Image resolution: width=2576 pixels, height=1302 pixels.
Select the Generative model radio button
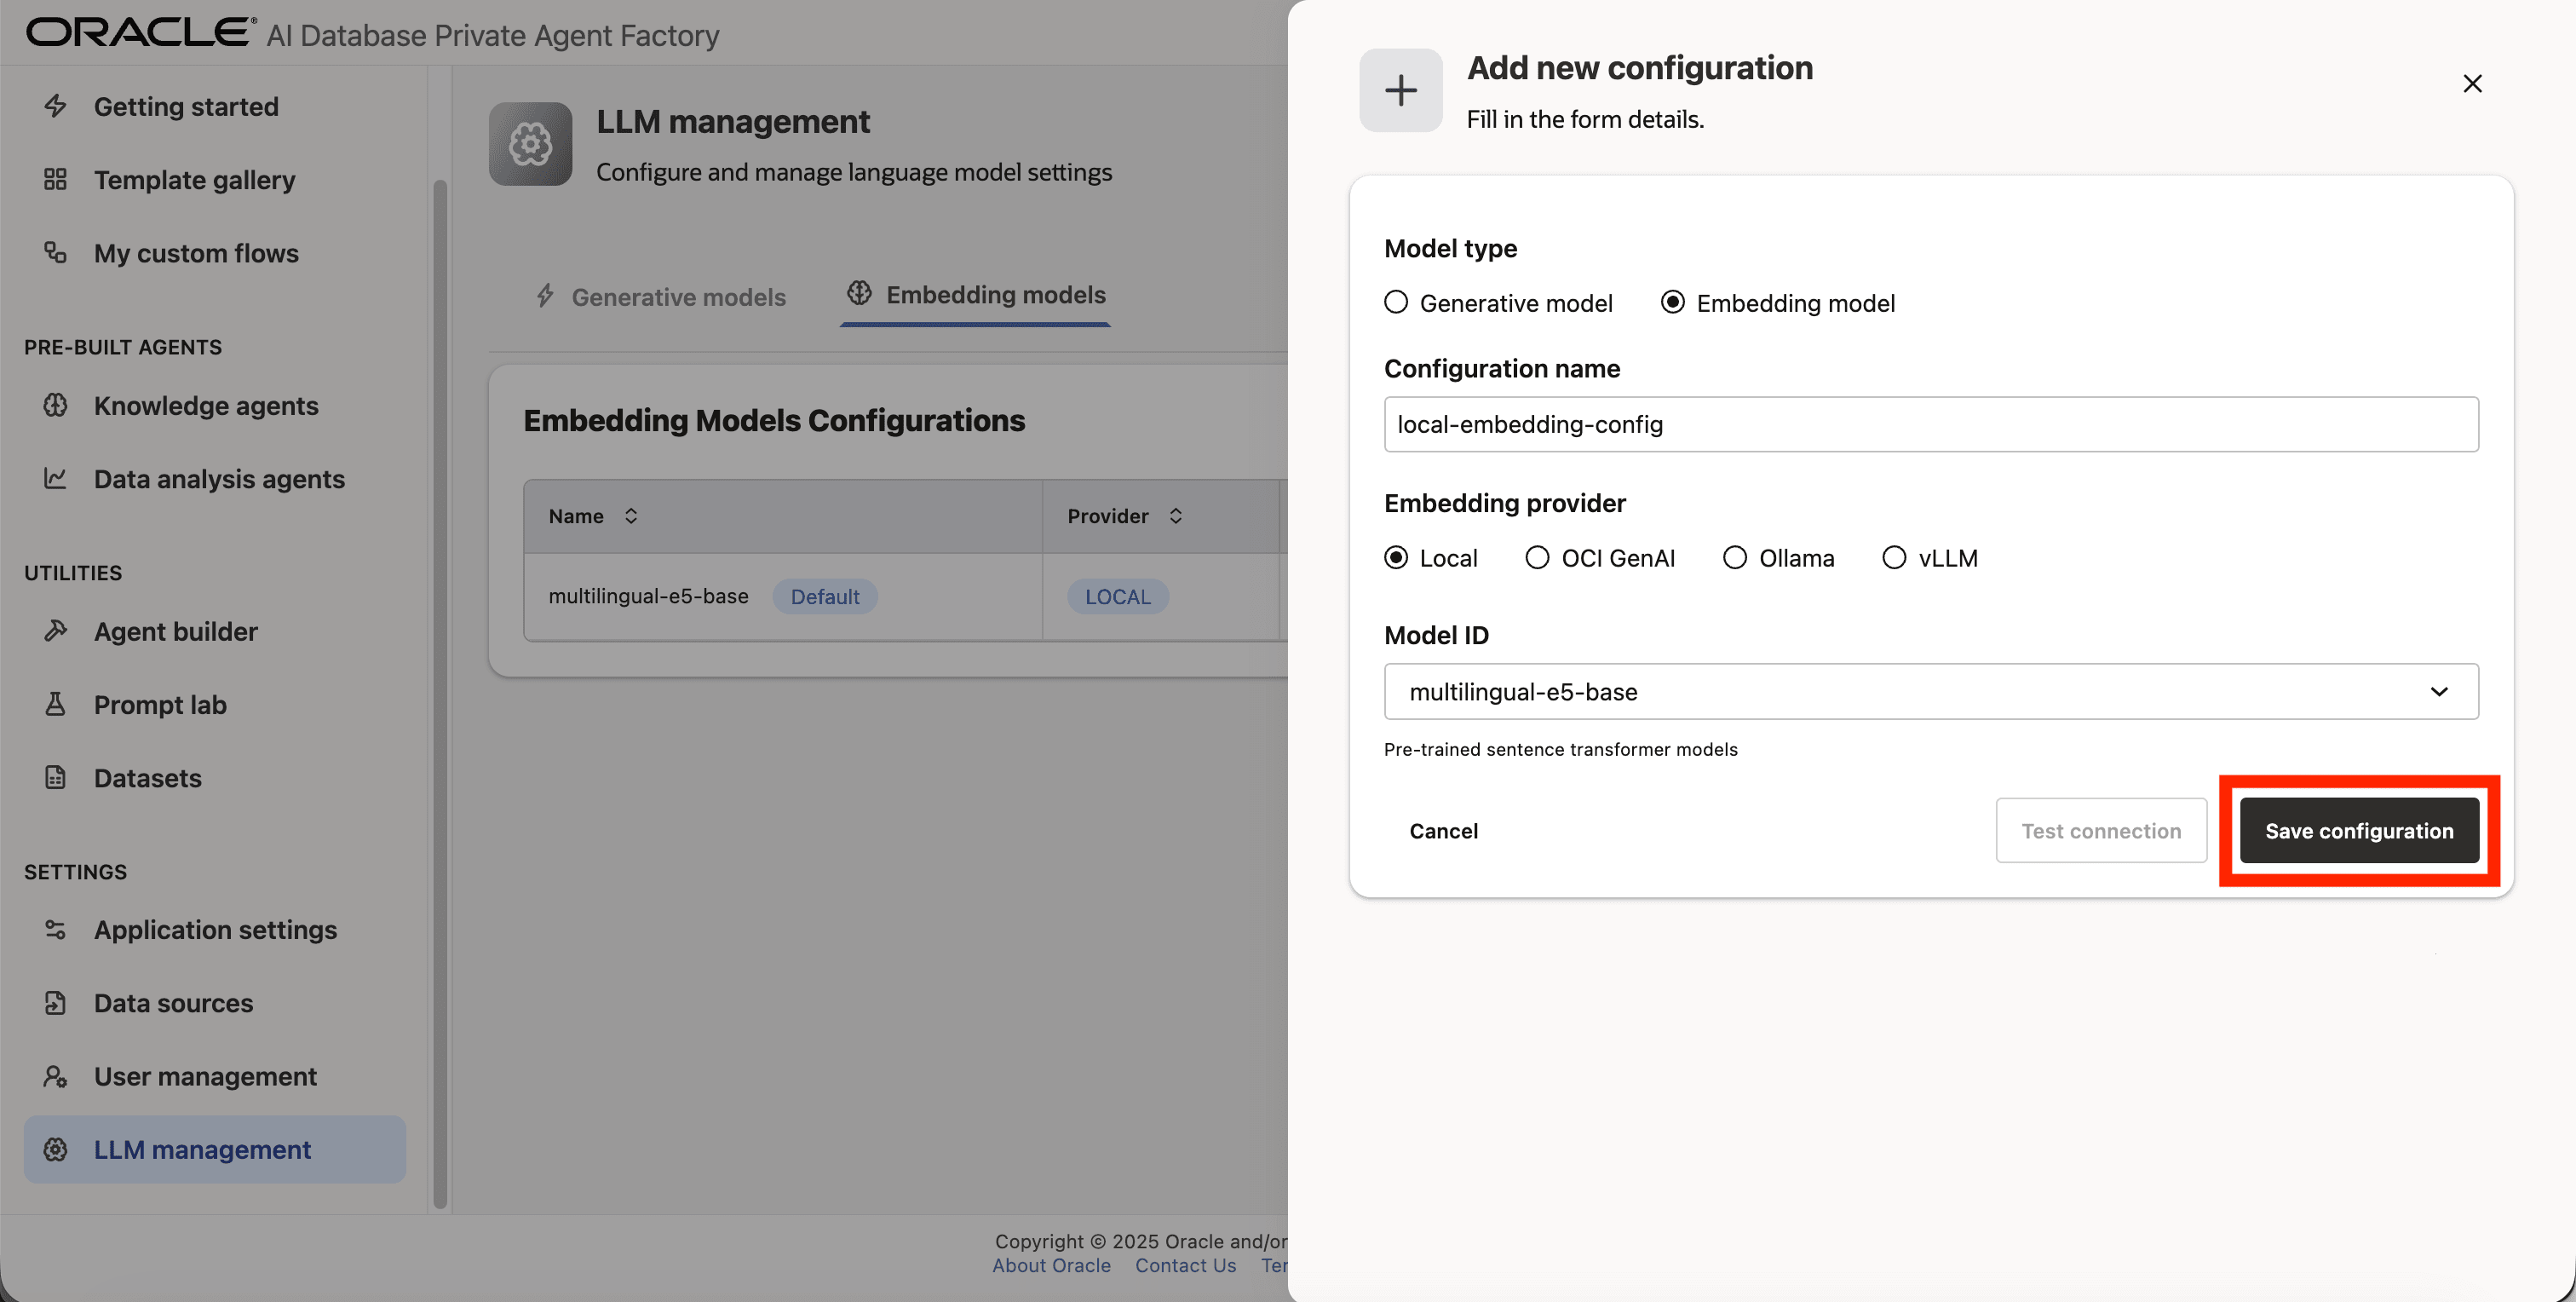1396,303
